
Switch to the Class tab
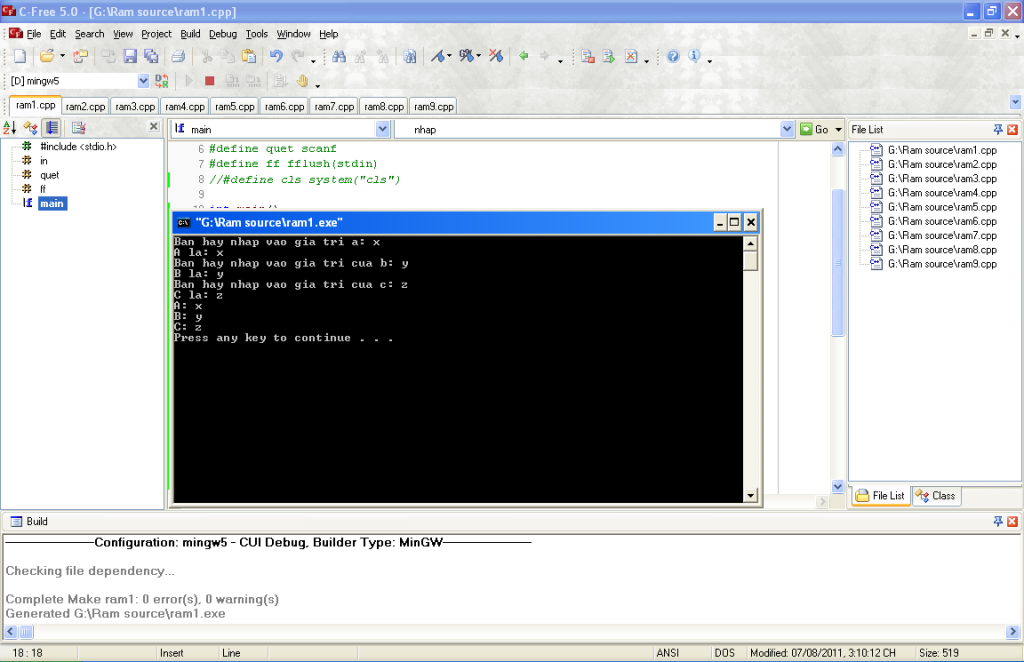coord(936,496)
